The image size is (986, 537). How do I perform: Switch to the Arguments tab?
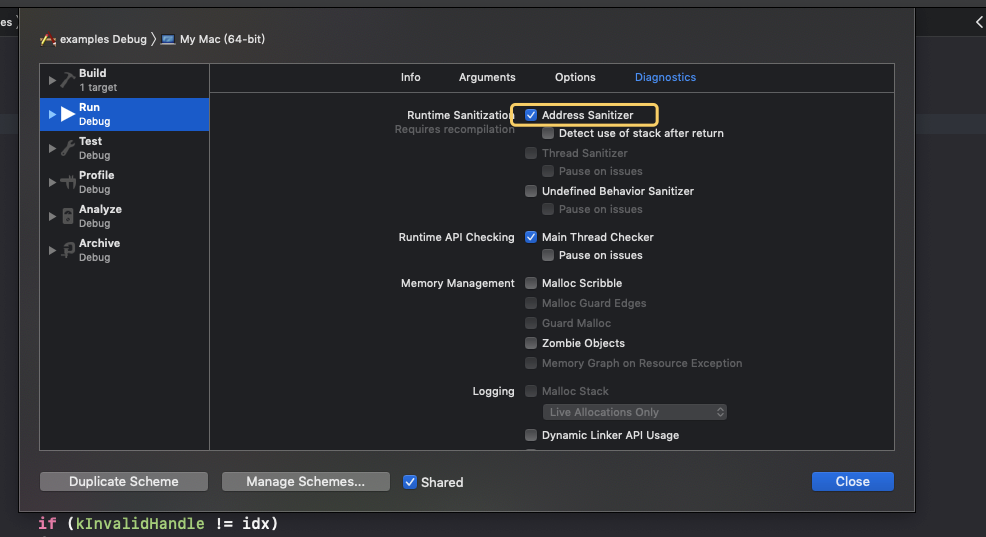click(487, 77)
